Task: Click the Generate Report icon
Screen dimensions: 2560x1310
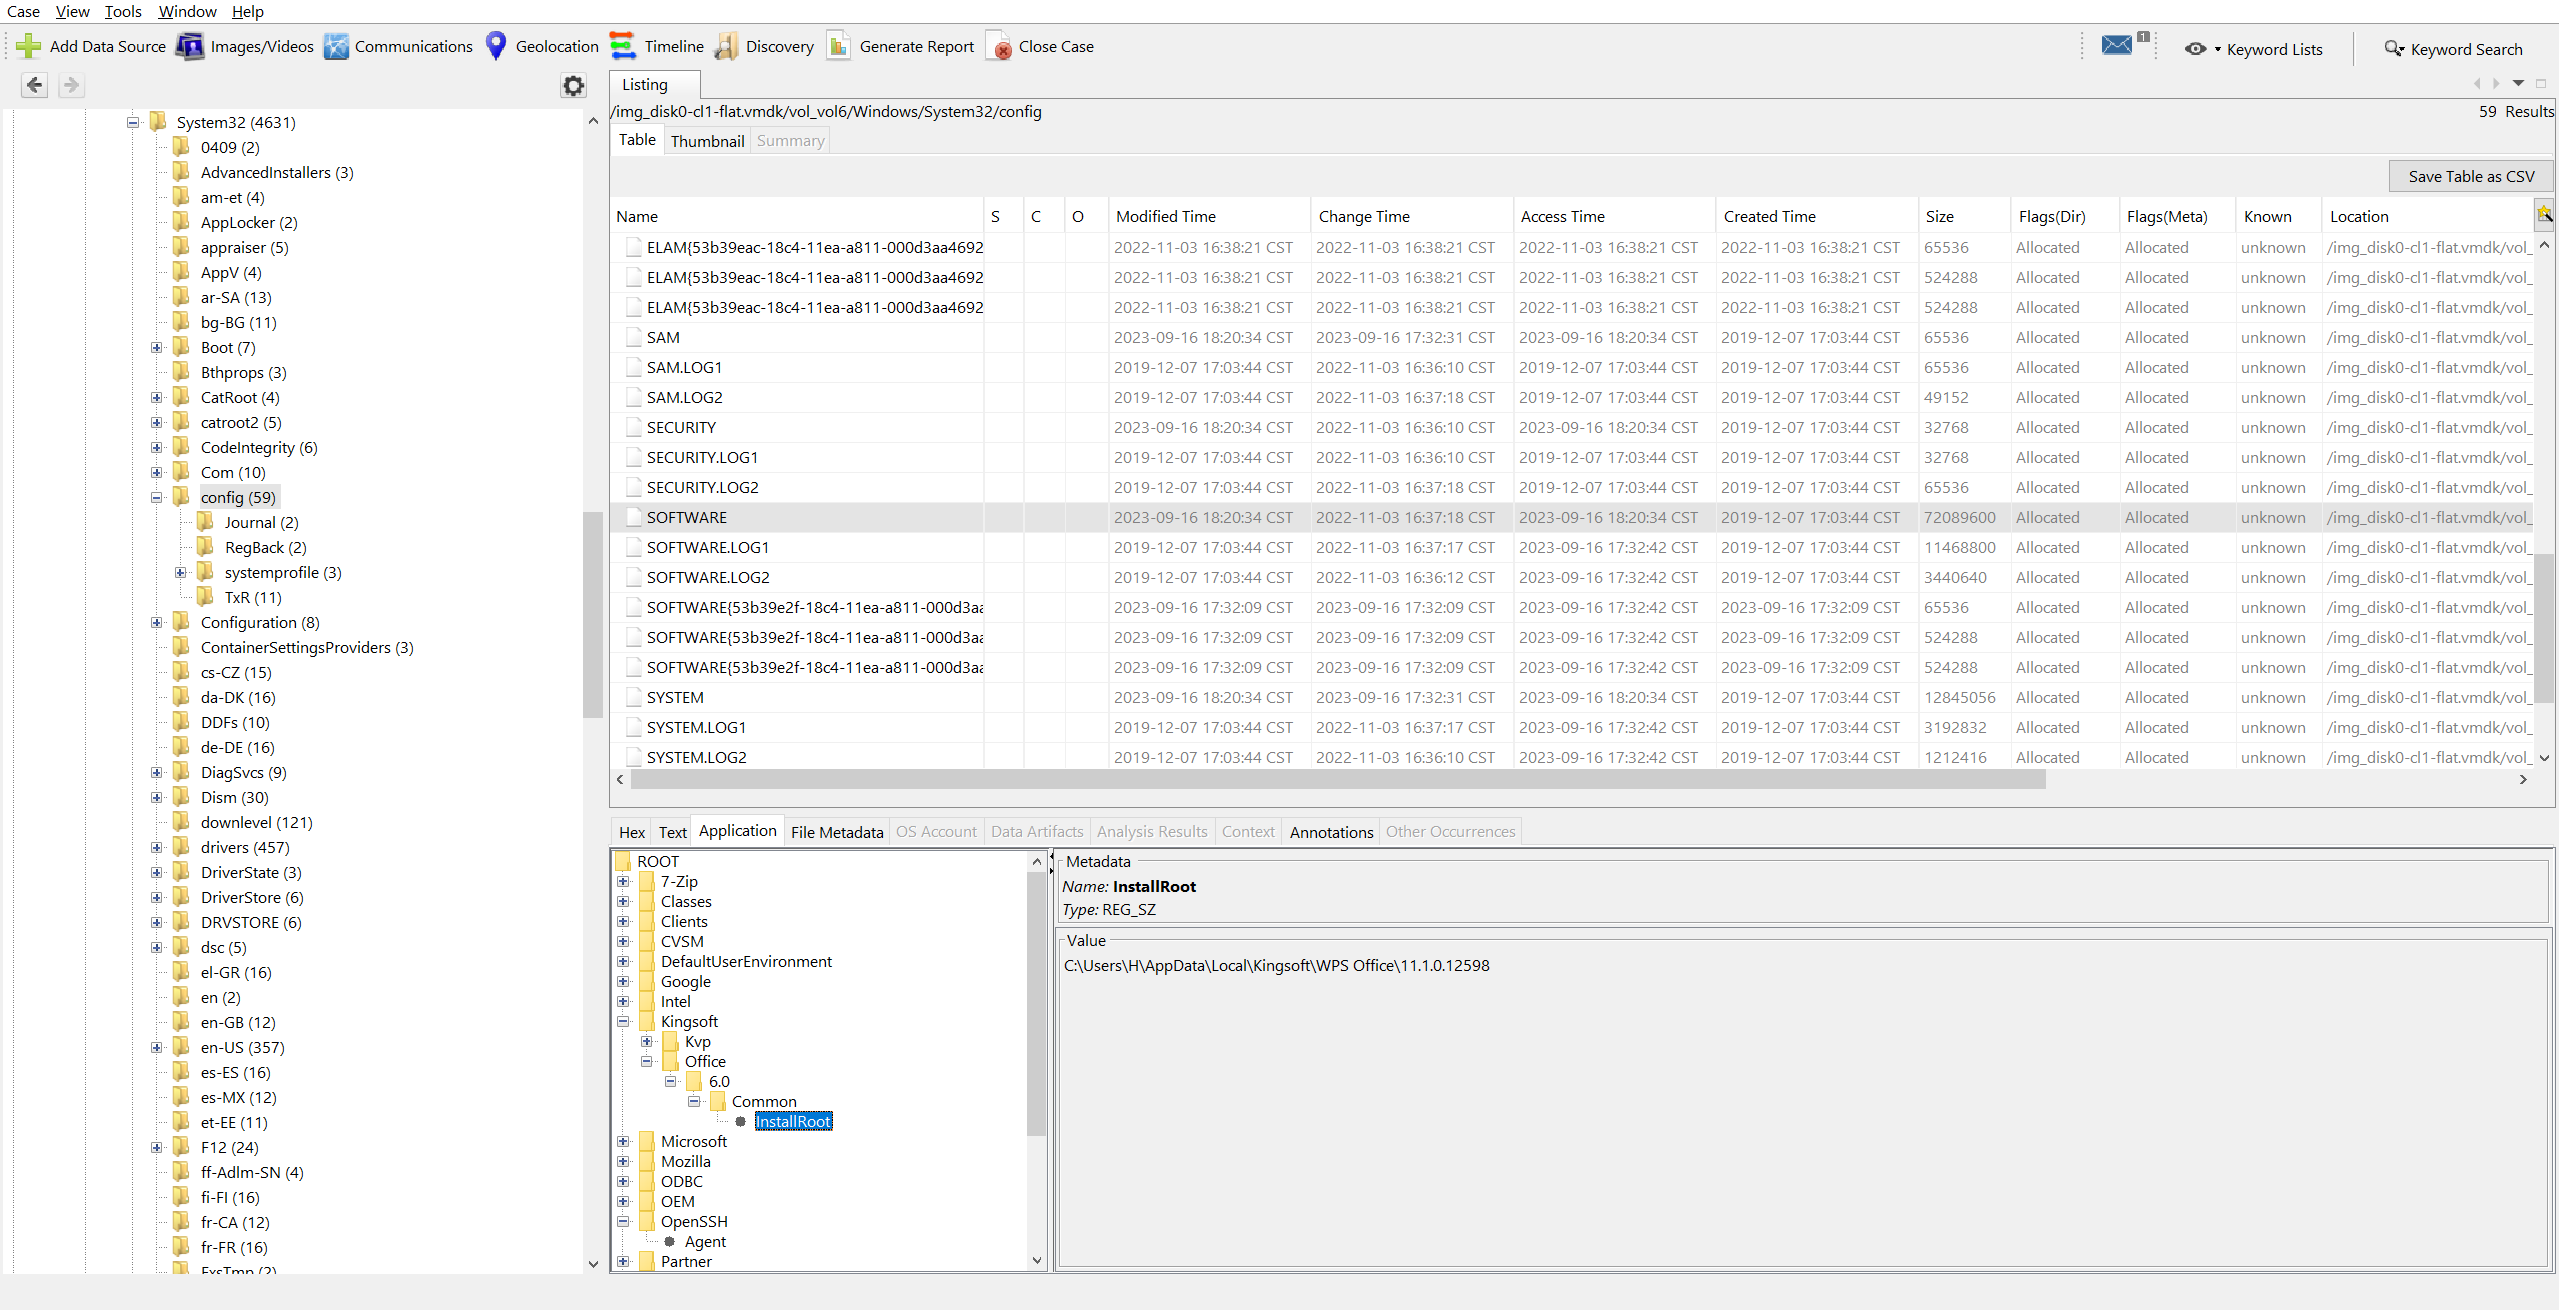Action: pos(839,46)
